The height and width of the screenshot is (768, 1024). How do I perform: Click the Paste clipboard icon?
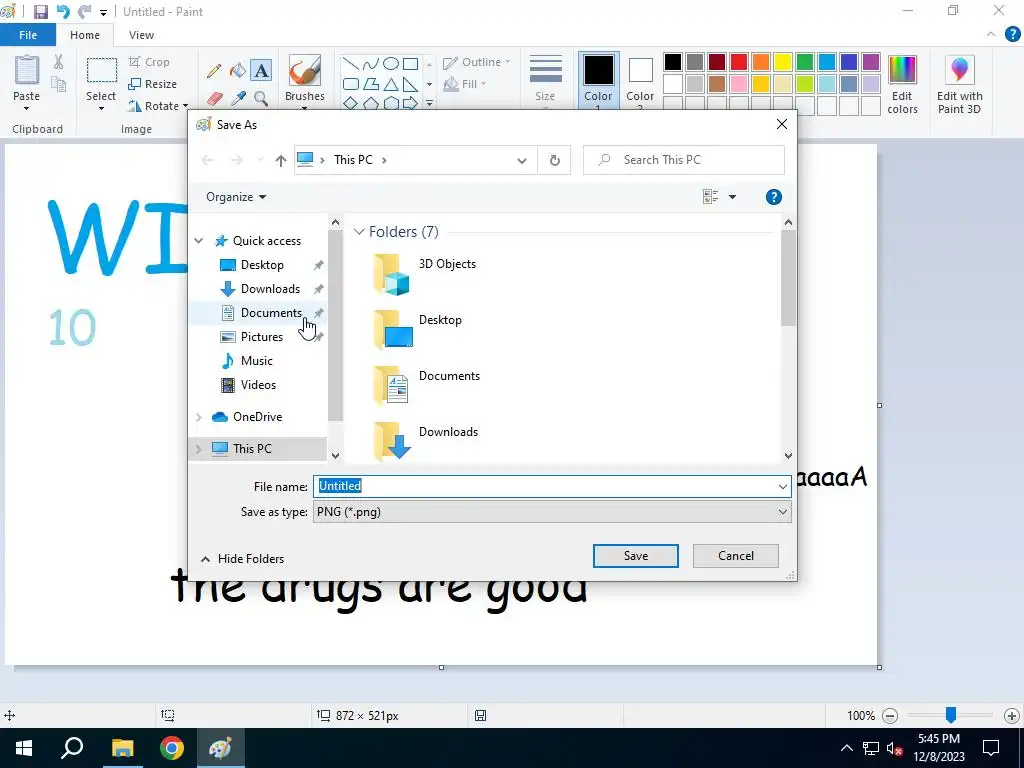click(26, 70)
